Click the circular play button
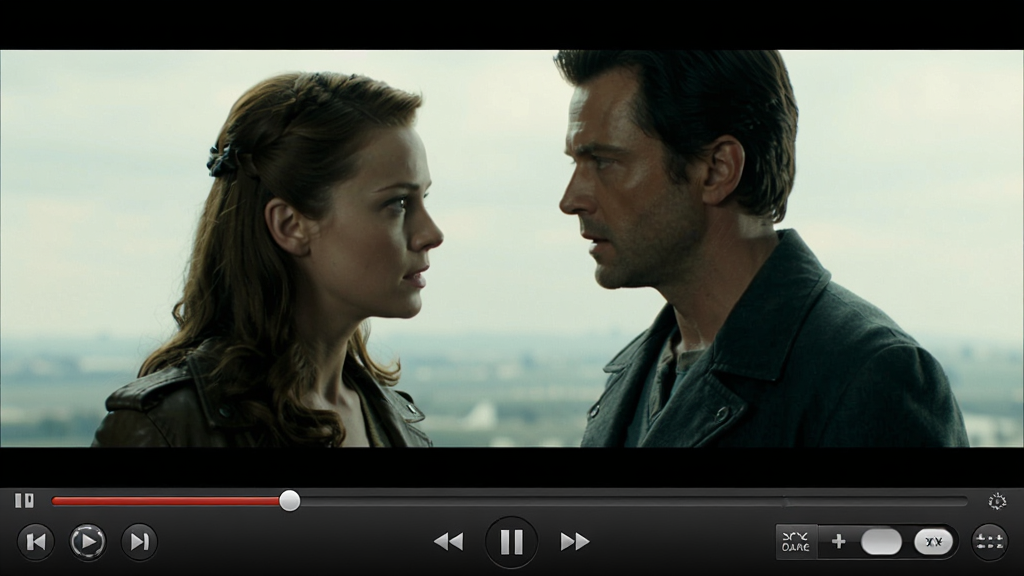The image size is (1024, 576). point(88,541)
